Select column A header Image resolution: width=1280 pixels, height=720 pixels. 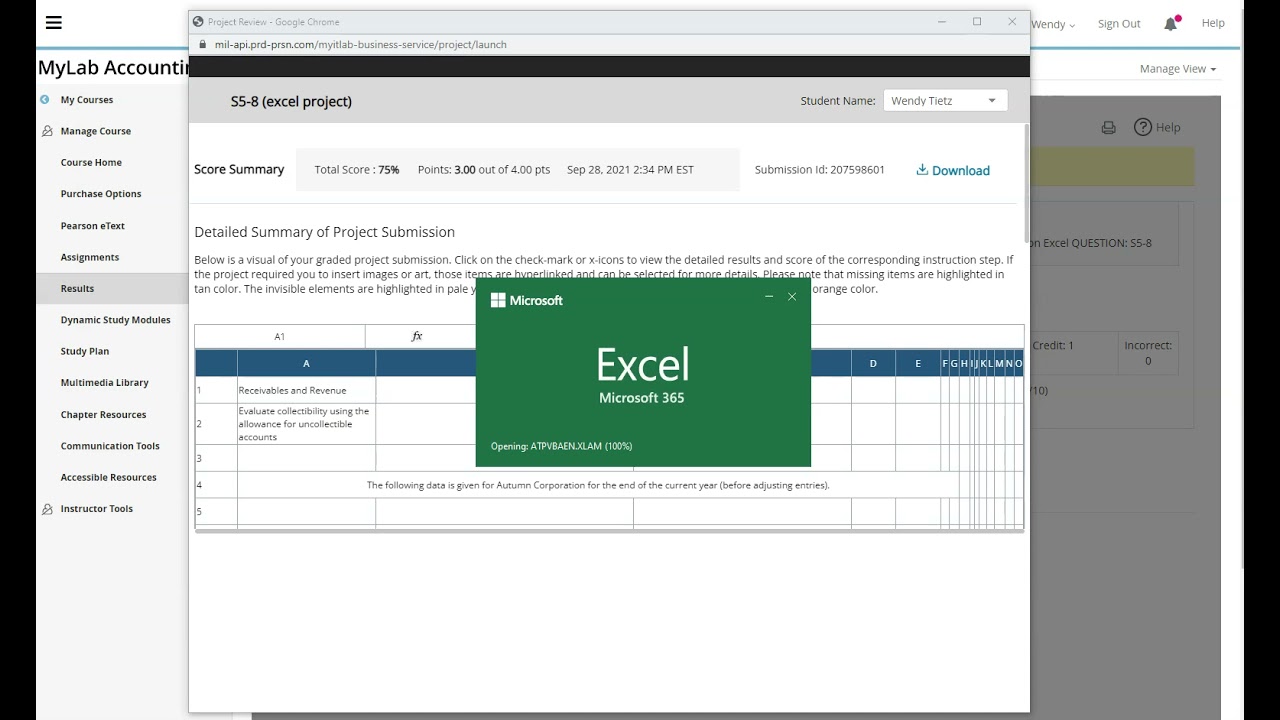[x=306, y=363]
